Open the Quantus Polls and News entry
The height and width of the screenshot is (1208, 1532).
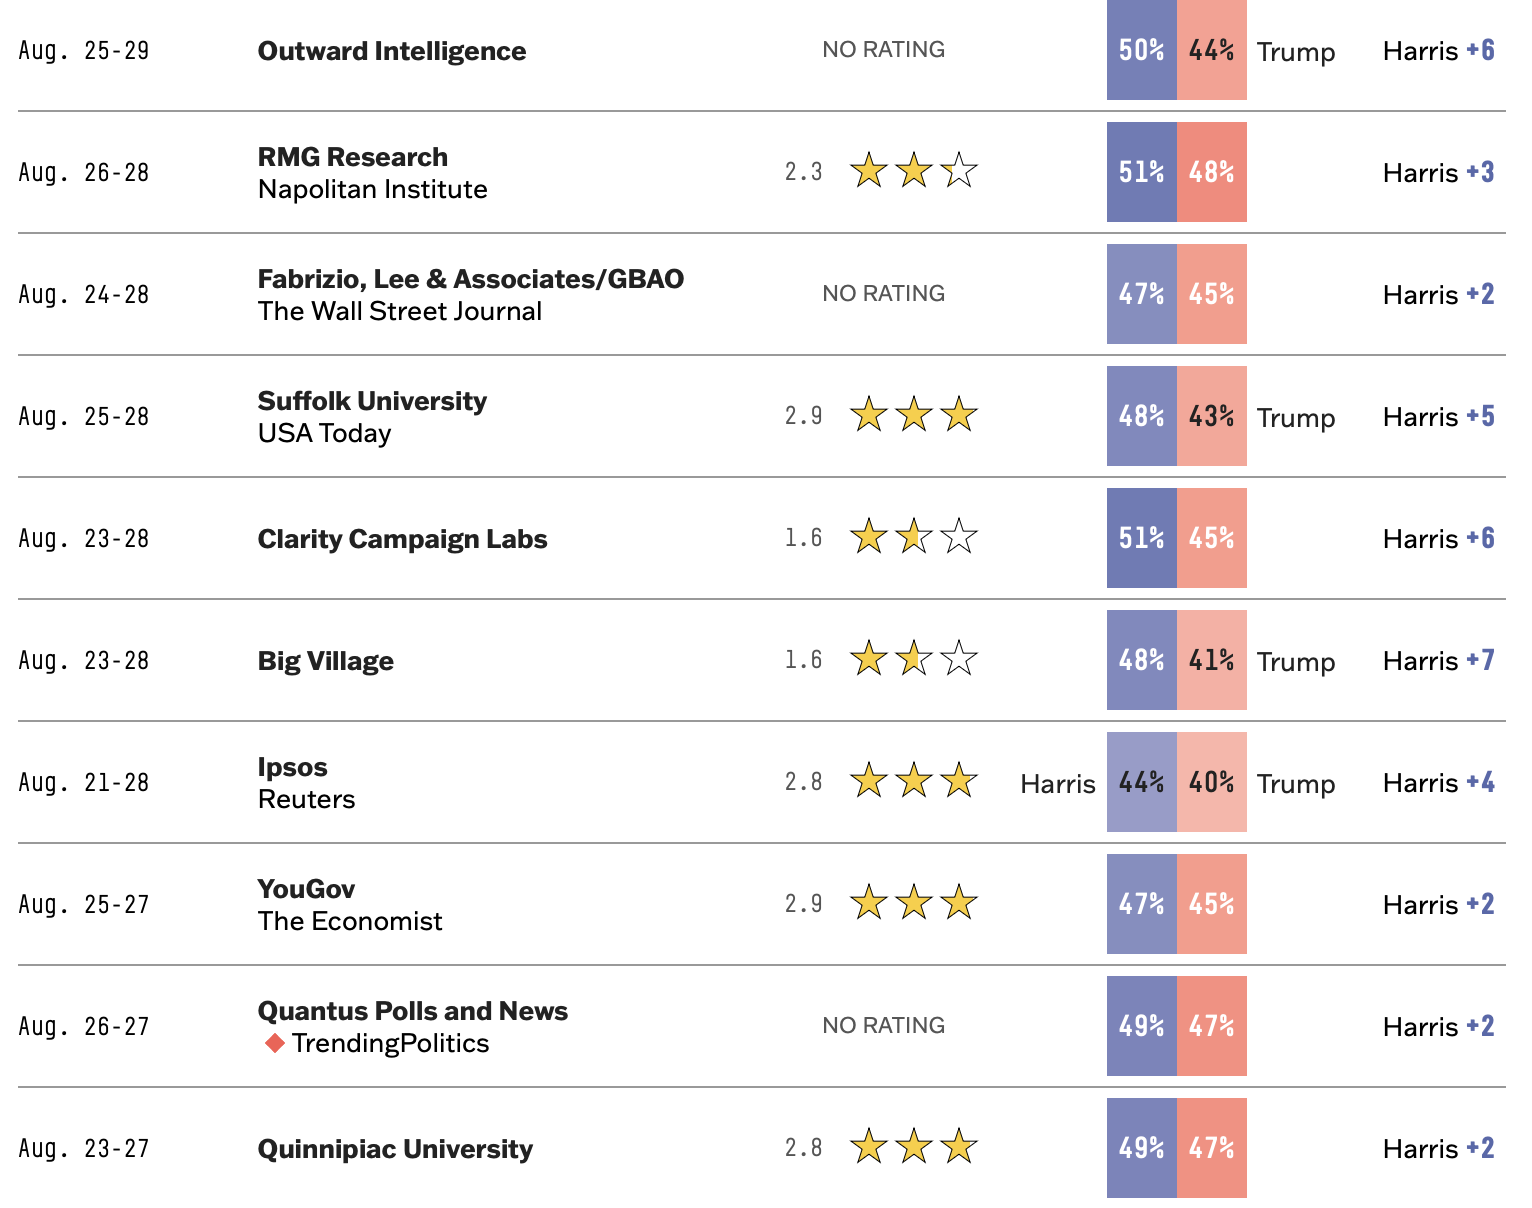[413, 1011]
